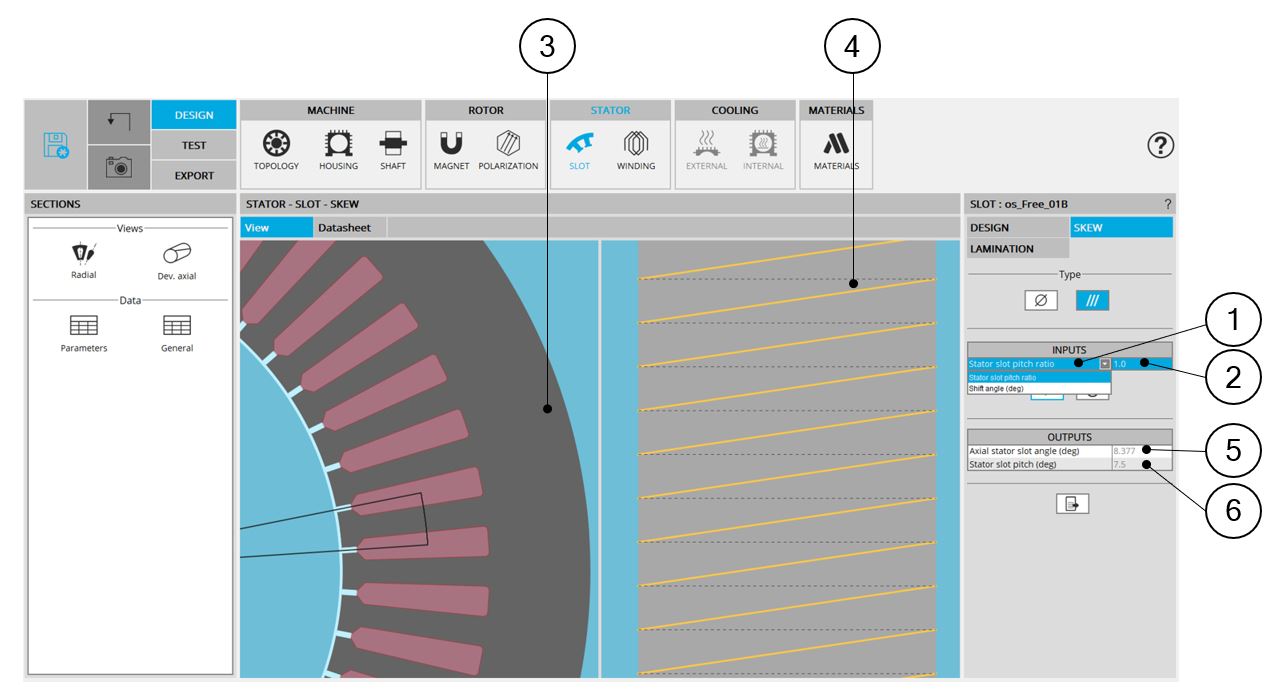This screenshot has height=698, width=1282.
Task: Switch to TEST mode
Action: click(x=194, y=145)
